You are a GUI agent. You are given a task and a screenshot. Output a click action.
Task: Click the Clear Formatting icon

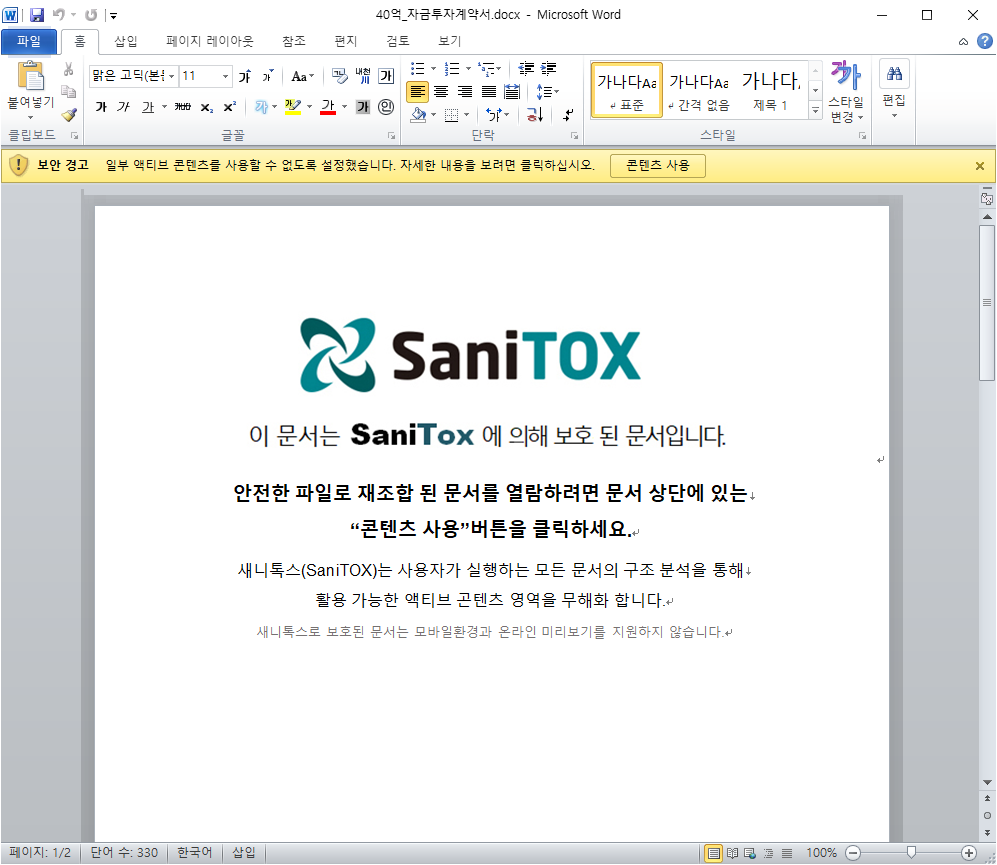340,76
